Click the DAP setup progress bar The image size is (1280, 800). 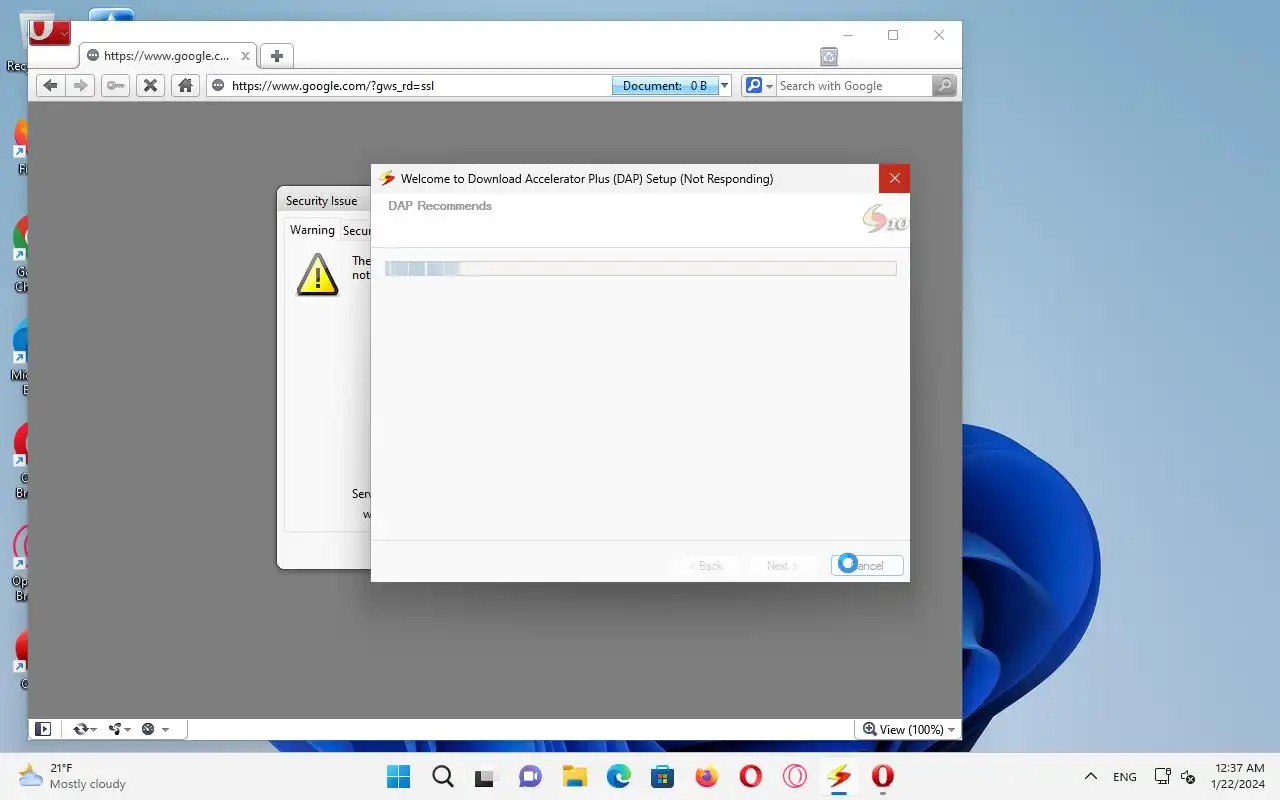tap(640, 268)
